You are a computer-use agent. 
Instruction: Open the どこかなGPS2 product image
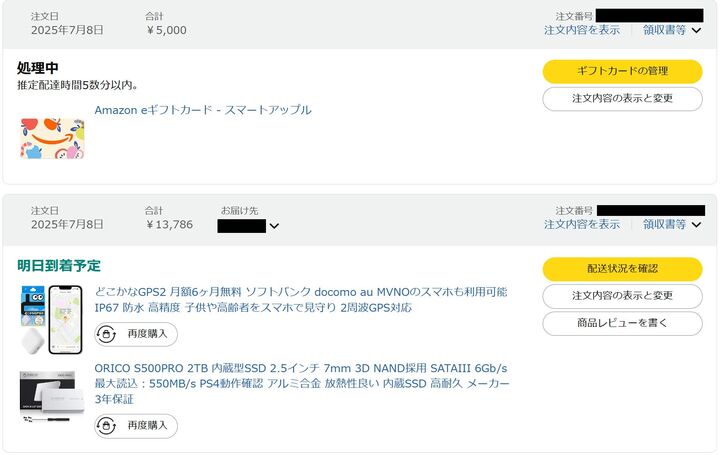click(x=52, y=318)
